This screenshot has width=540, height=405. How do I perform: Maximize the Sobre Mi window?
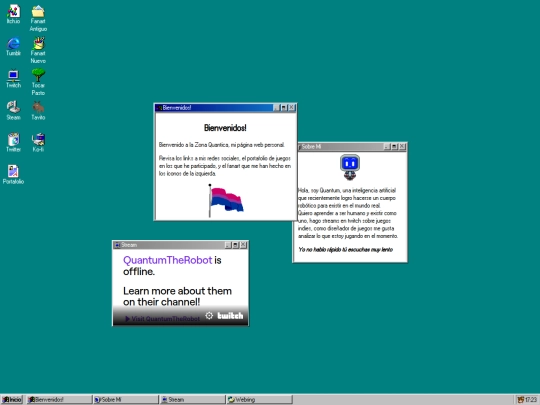(394, 147)
